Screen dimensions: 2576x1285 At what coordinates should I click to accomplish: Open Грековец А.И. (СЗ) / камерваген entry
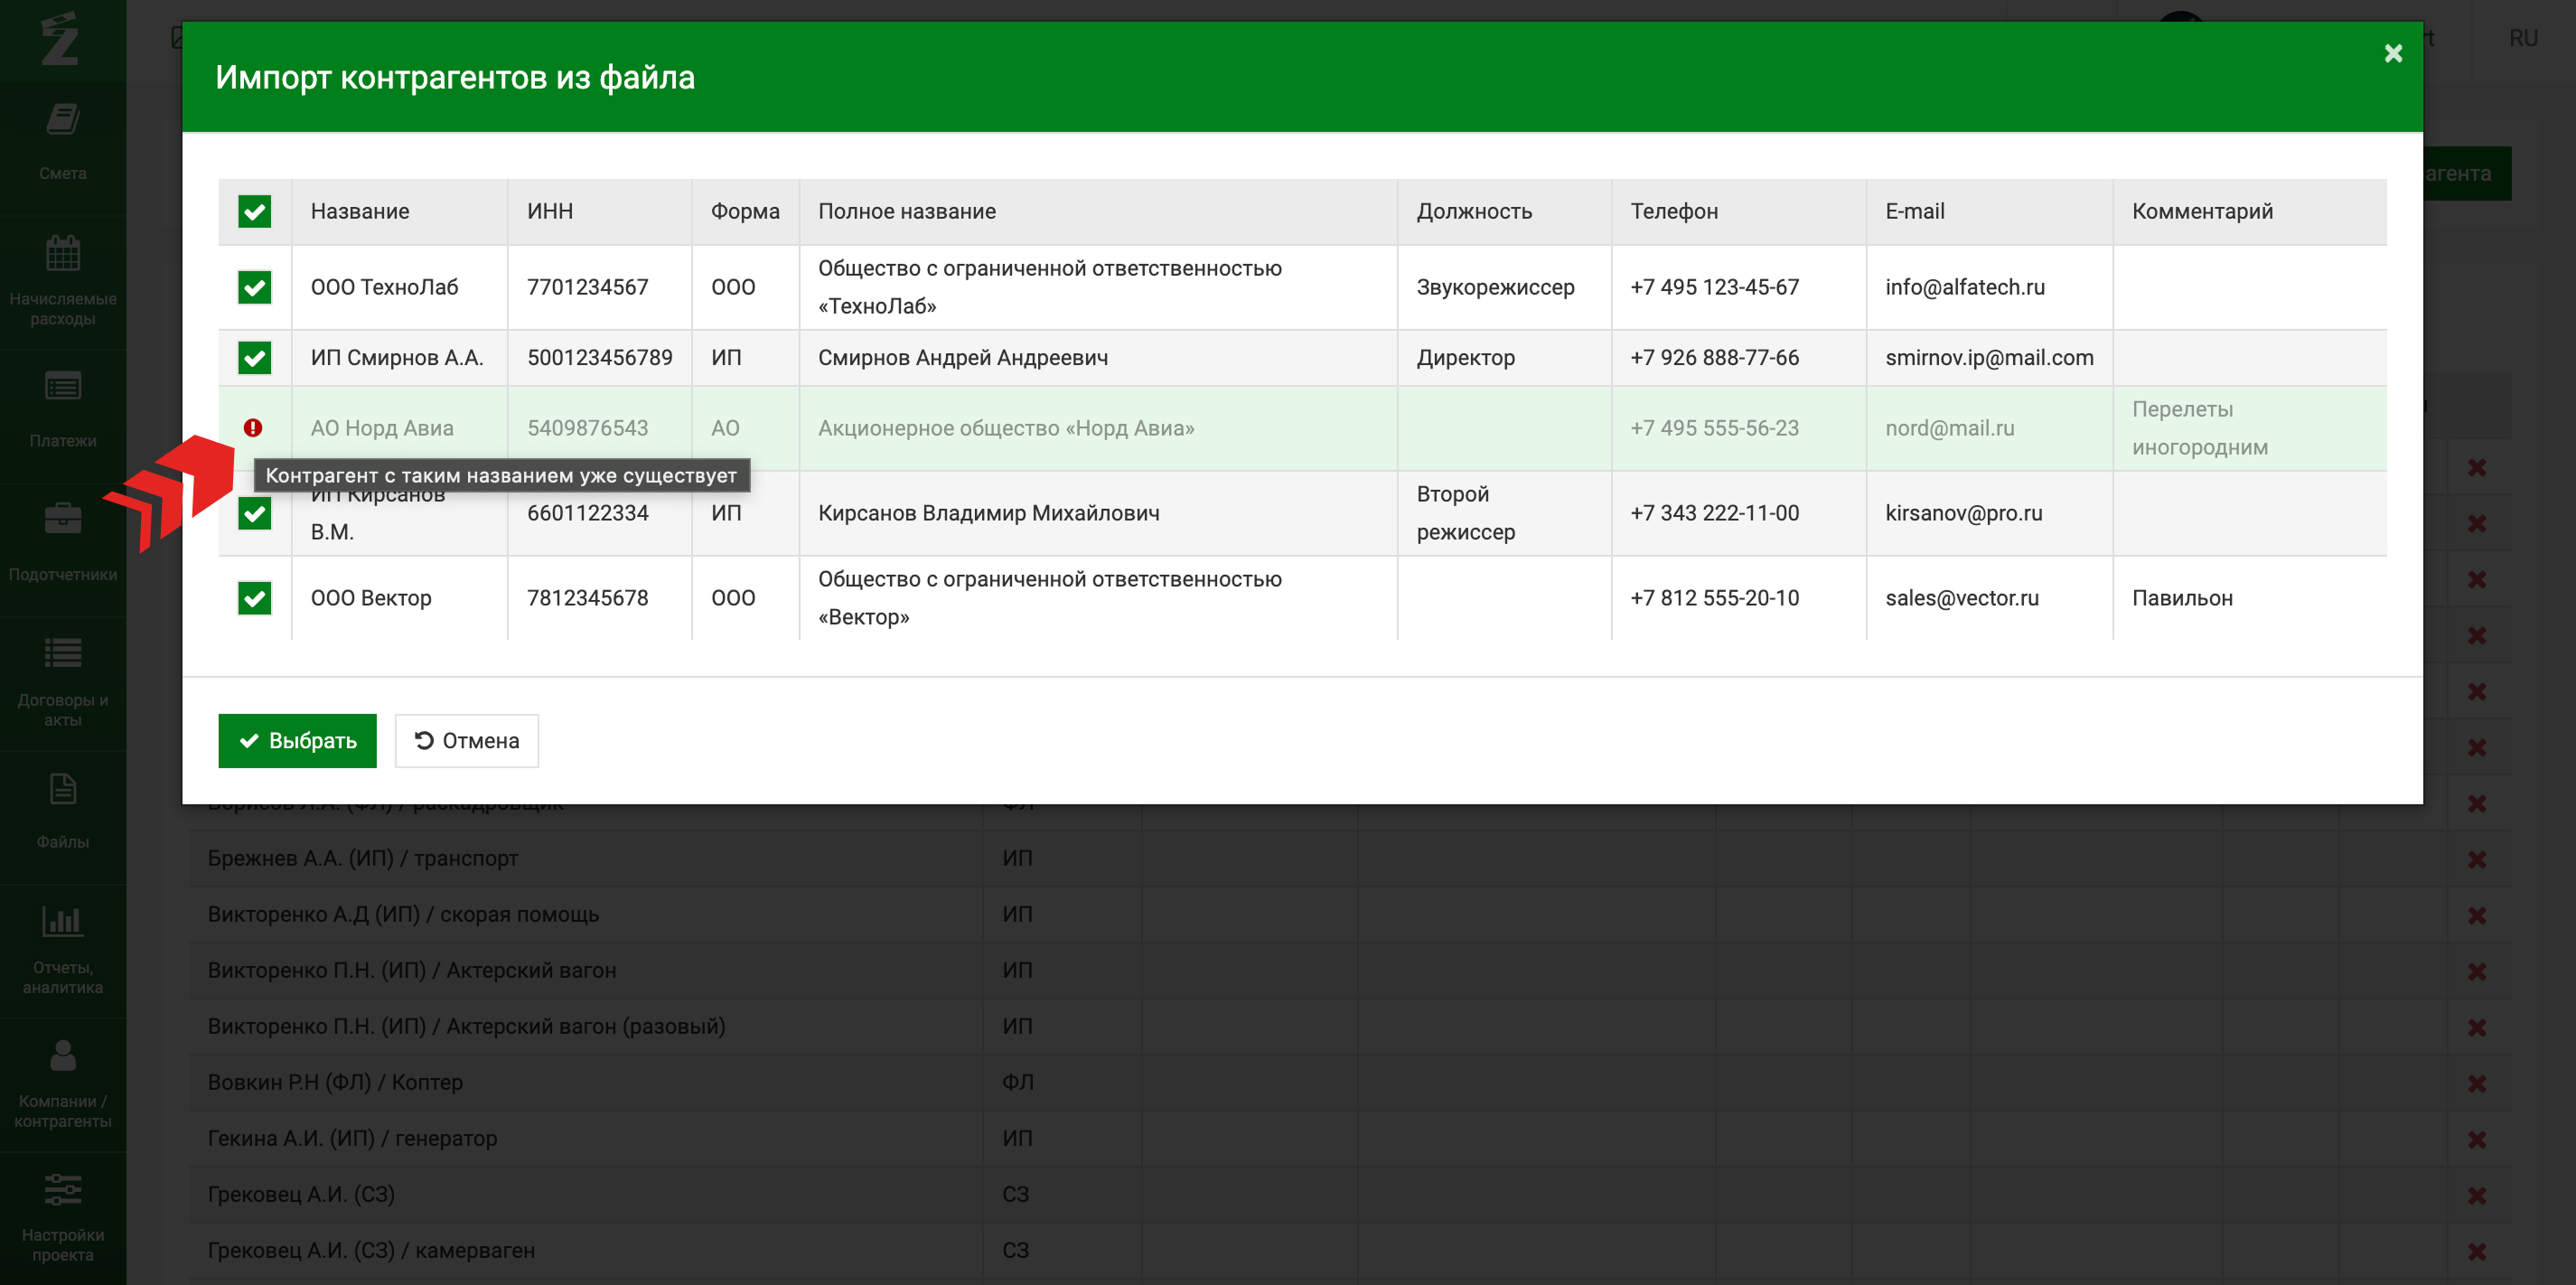coord(371,1251)
